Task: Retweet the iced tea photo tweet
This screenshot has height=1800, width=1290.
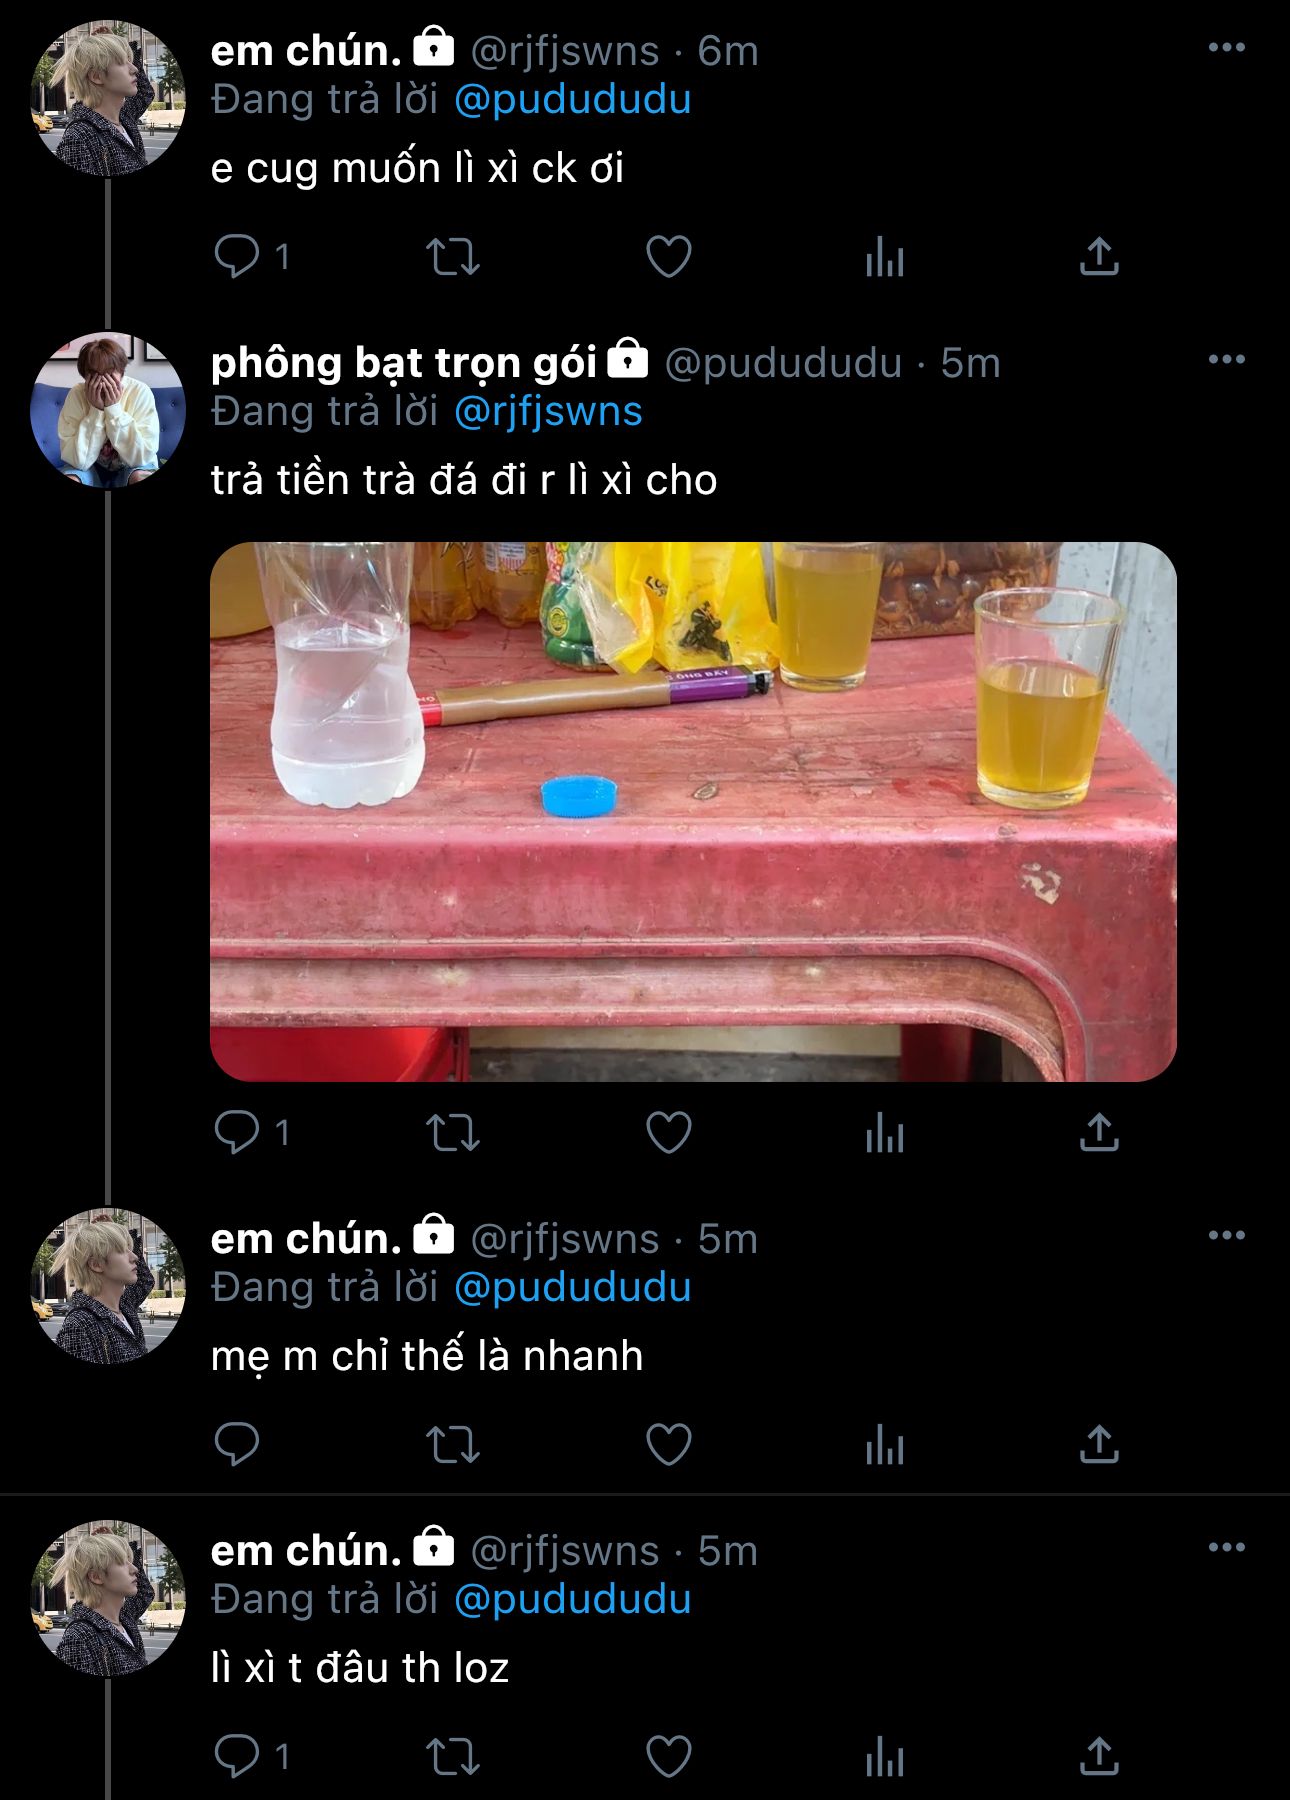Action: pos(453,1133)
